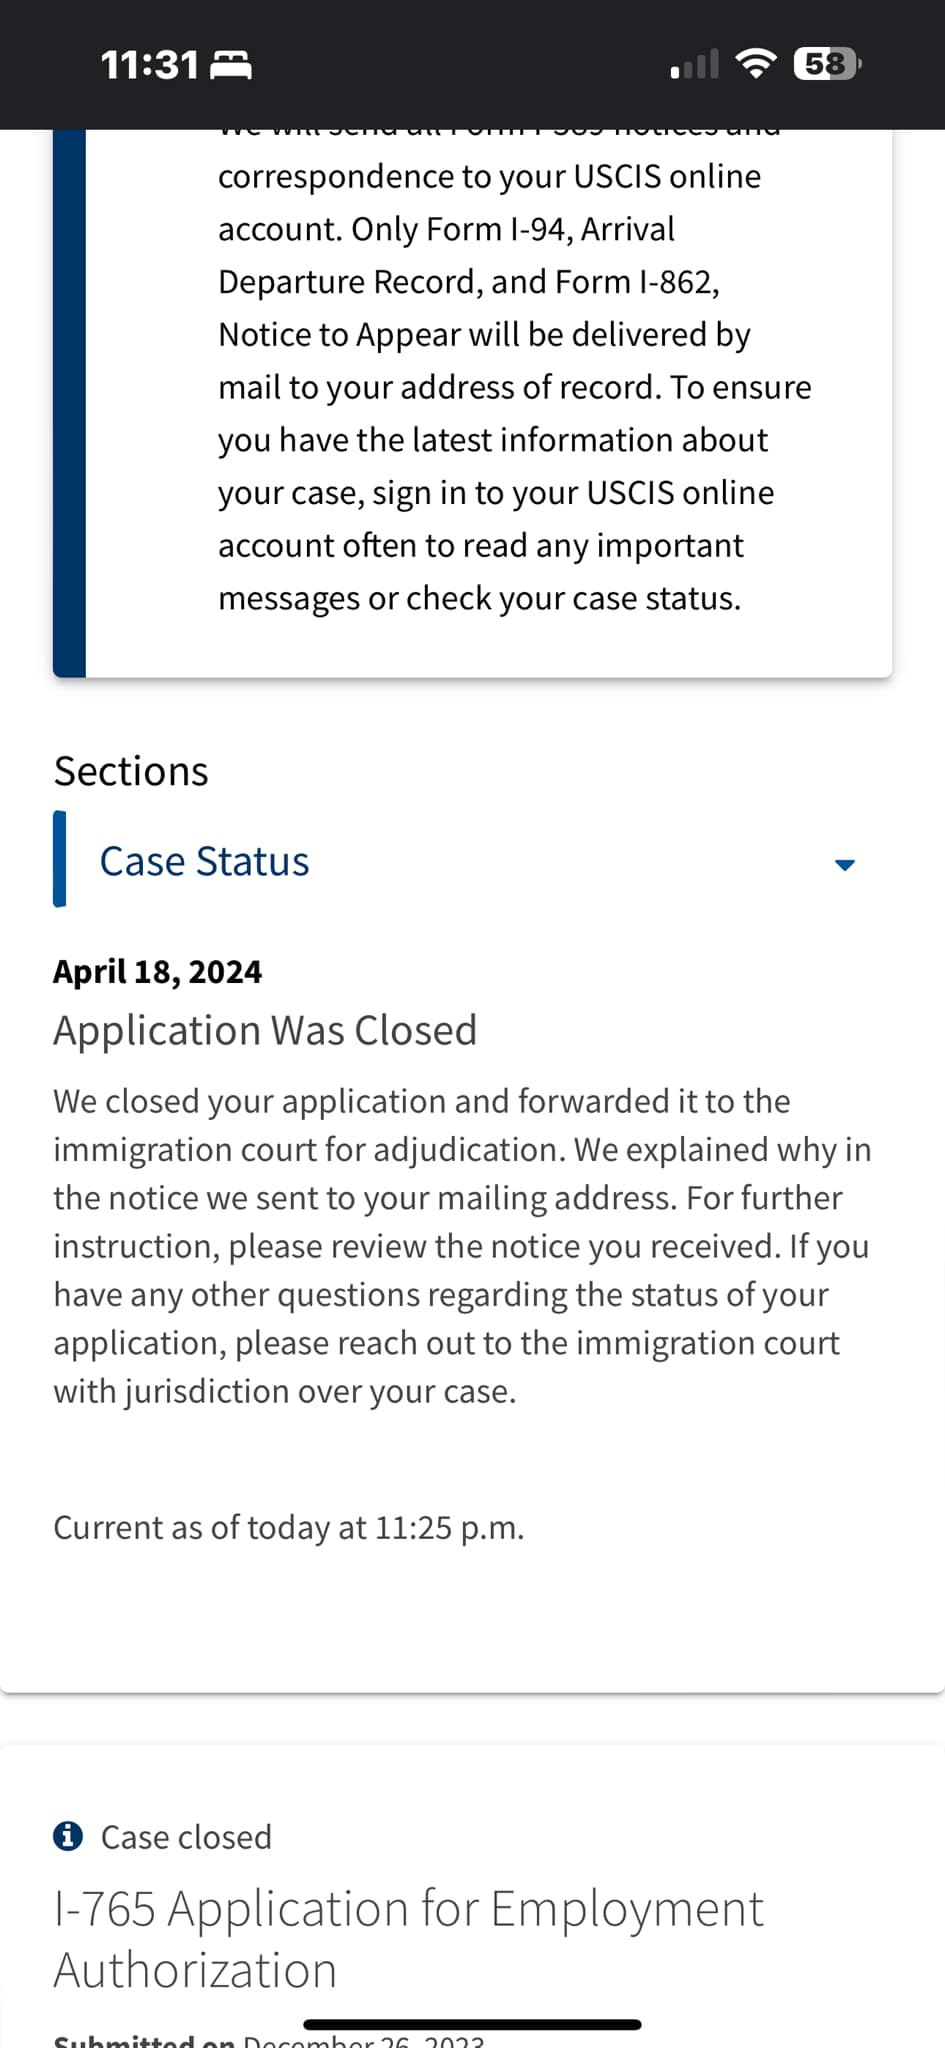This screenshot has width=945, height=2048.
Task: Tap the Sections heading
Action: tap(131, 771)
